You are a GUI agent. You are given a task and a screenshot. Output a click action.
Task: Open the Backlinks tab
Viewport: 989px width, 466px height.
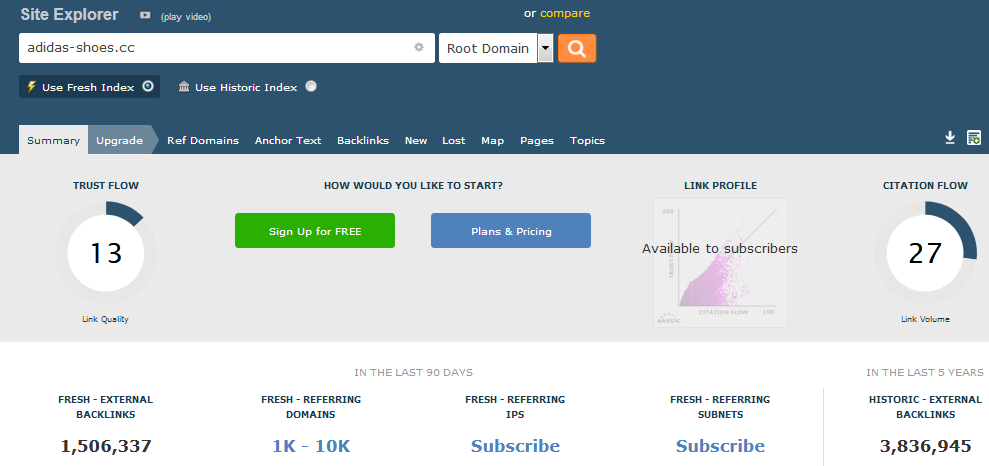point(363,141)
